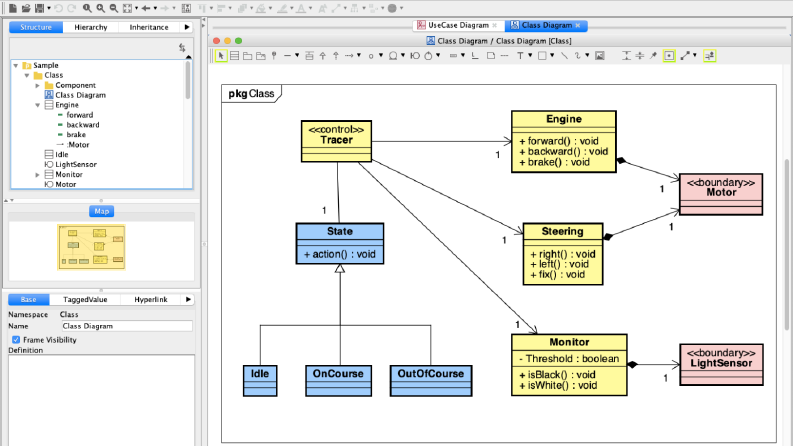Open dropdown next to Rectangle shape tool

[552, 56]
